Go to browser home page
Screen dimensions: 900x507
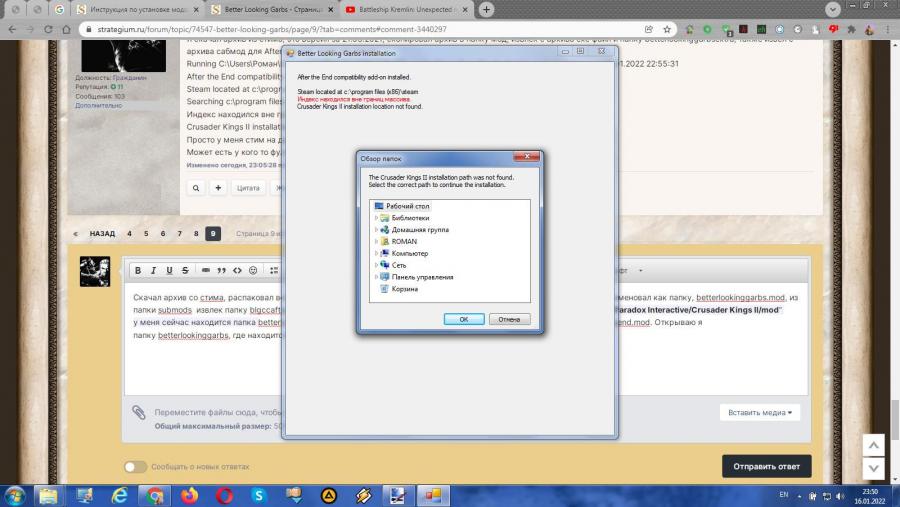pyautogui.click(x=67, y=29)
